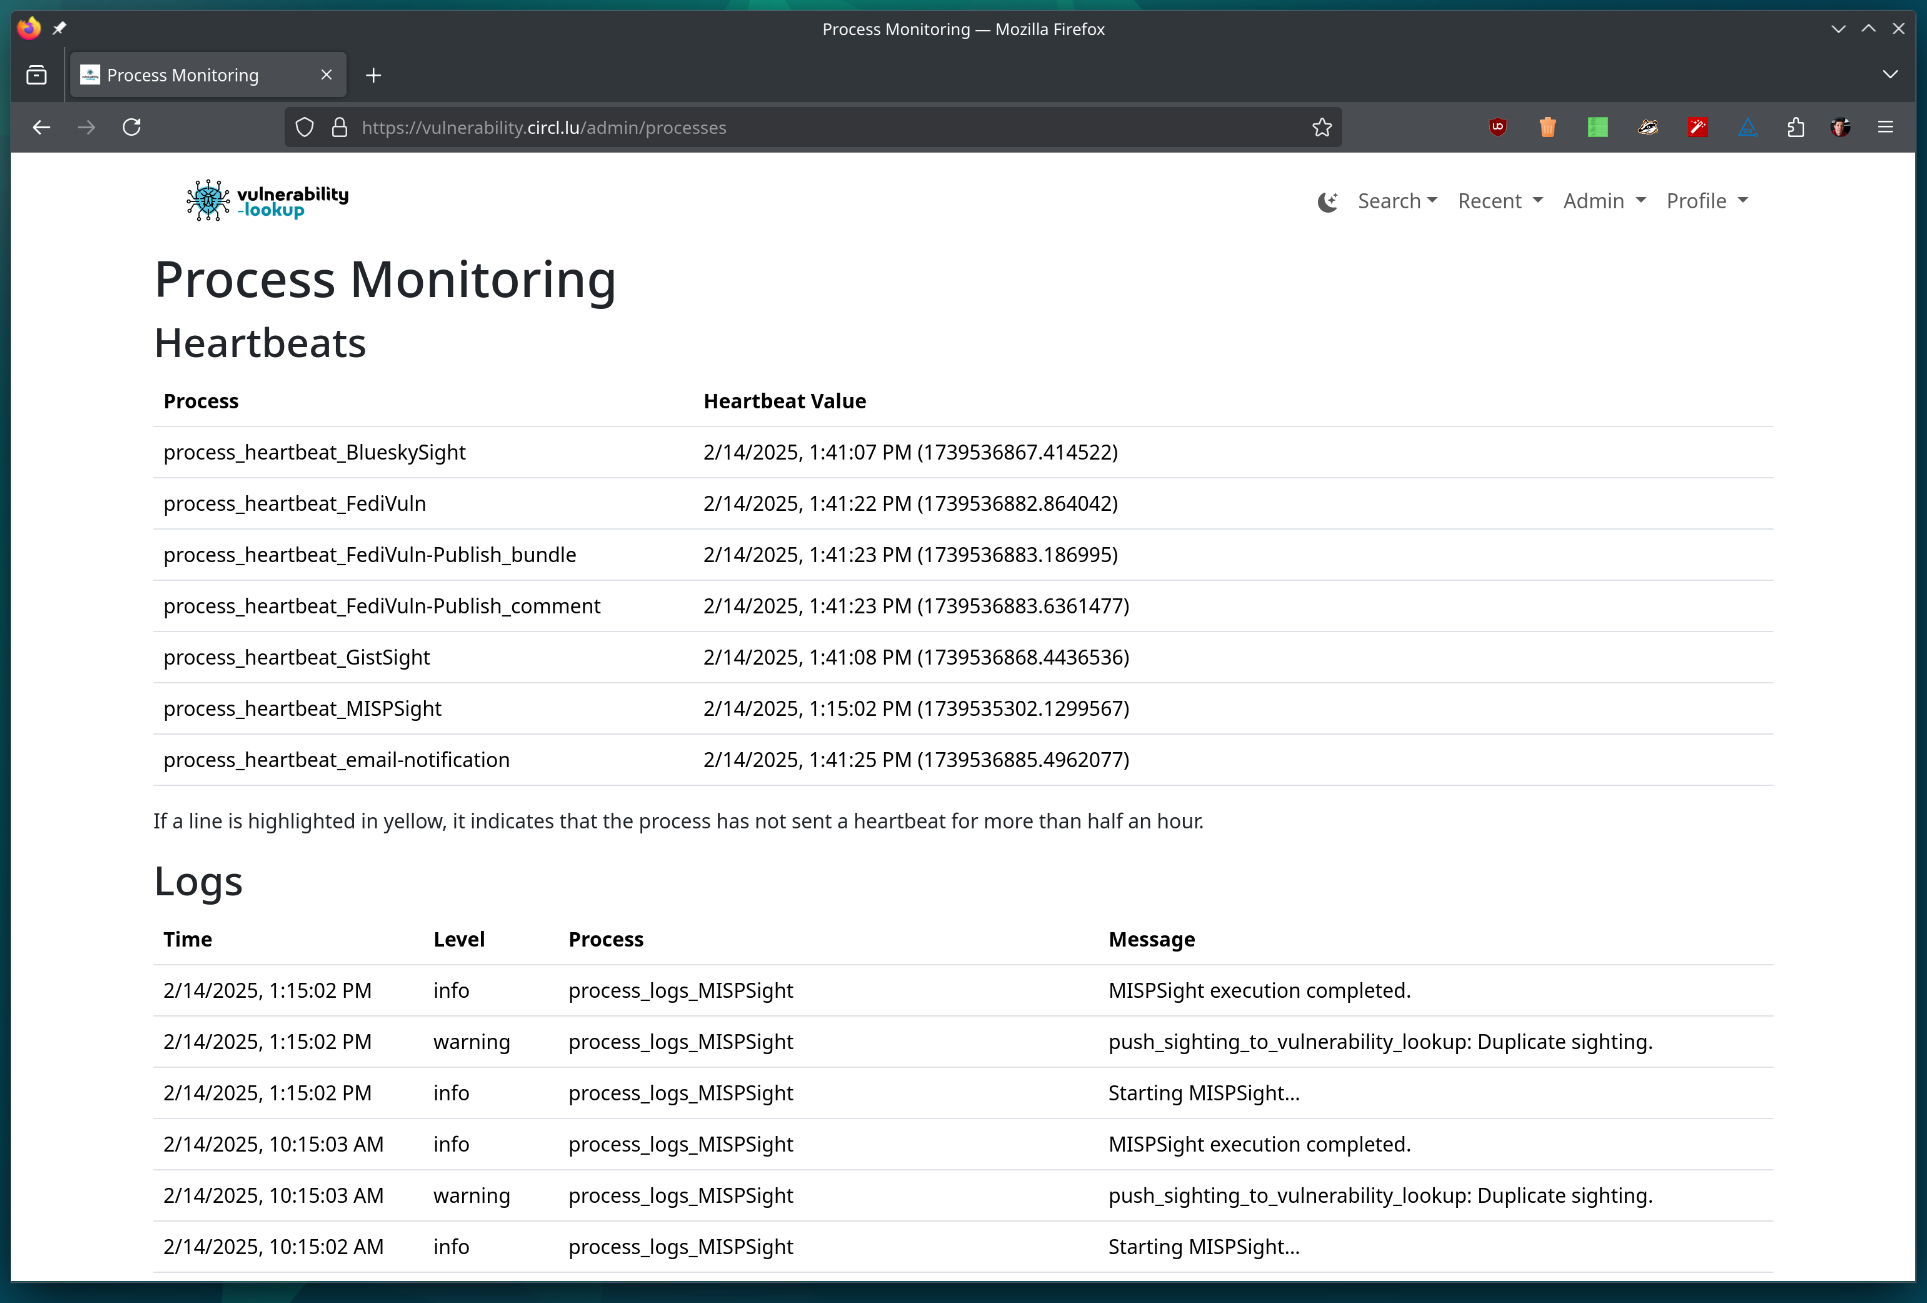Viewport: 1927px width, 1303px height.
Task: Click the Level column header in Logs
Action: [x=459, y=939]
